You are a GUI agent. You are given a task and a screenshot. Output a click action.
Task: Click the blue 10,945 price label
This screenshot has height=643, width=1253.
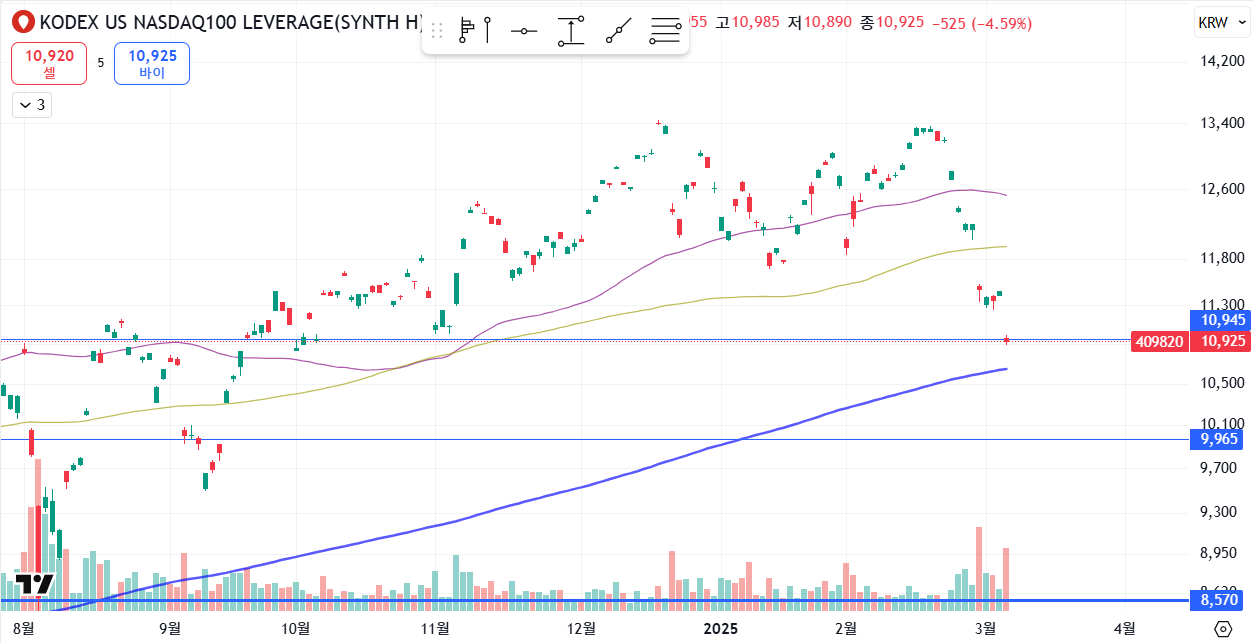(1223, 320)
